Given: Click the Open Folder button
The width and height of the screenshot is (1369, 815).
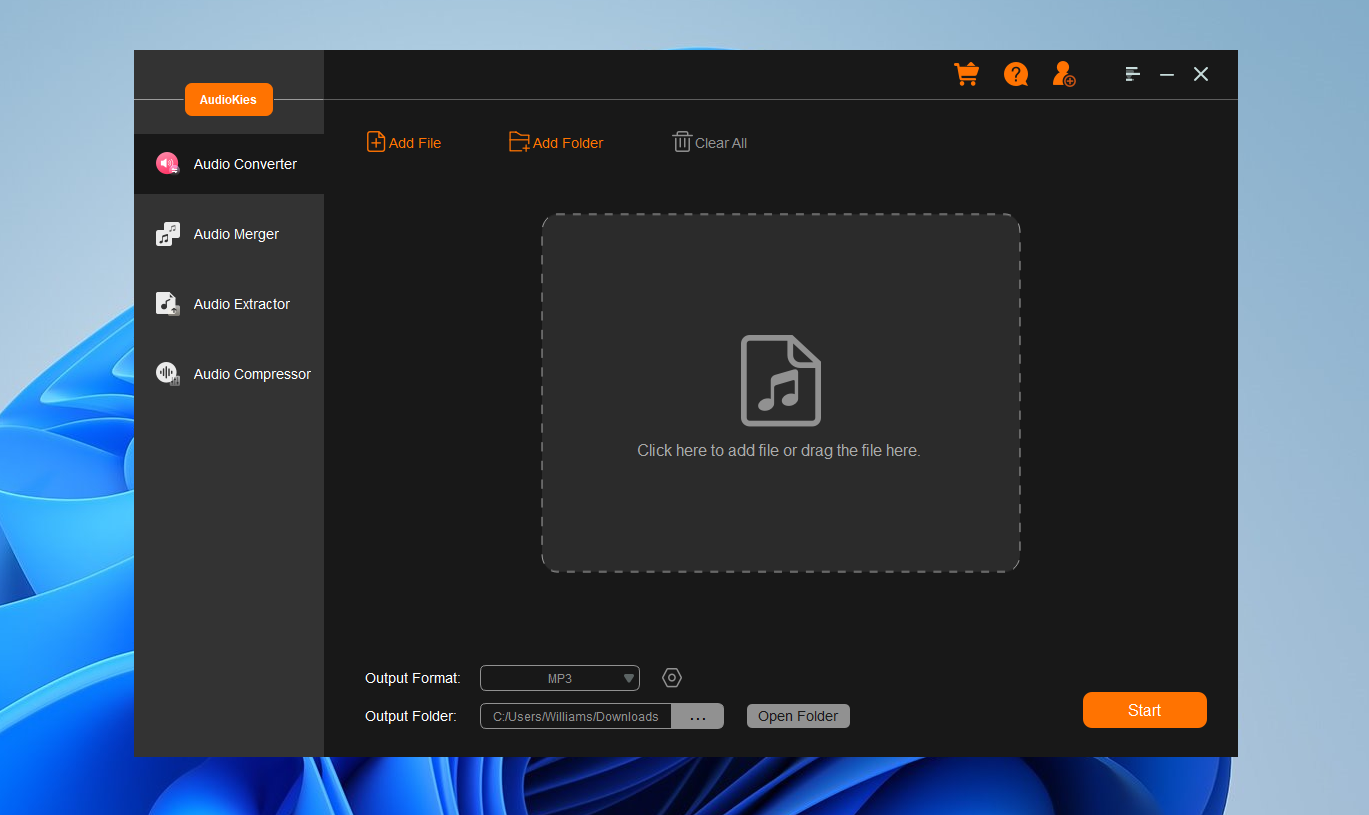Looking at the screenshot, I should 798,716.
